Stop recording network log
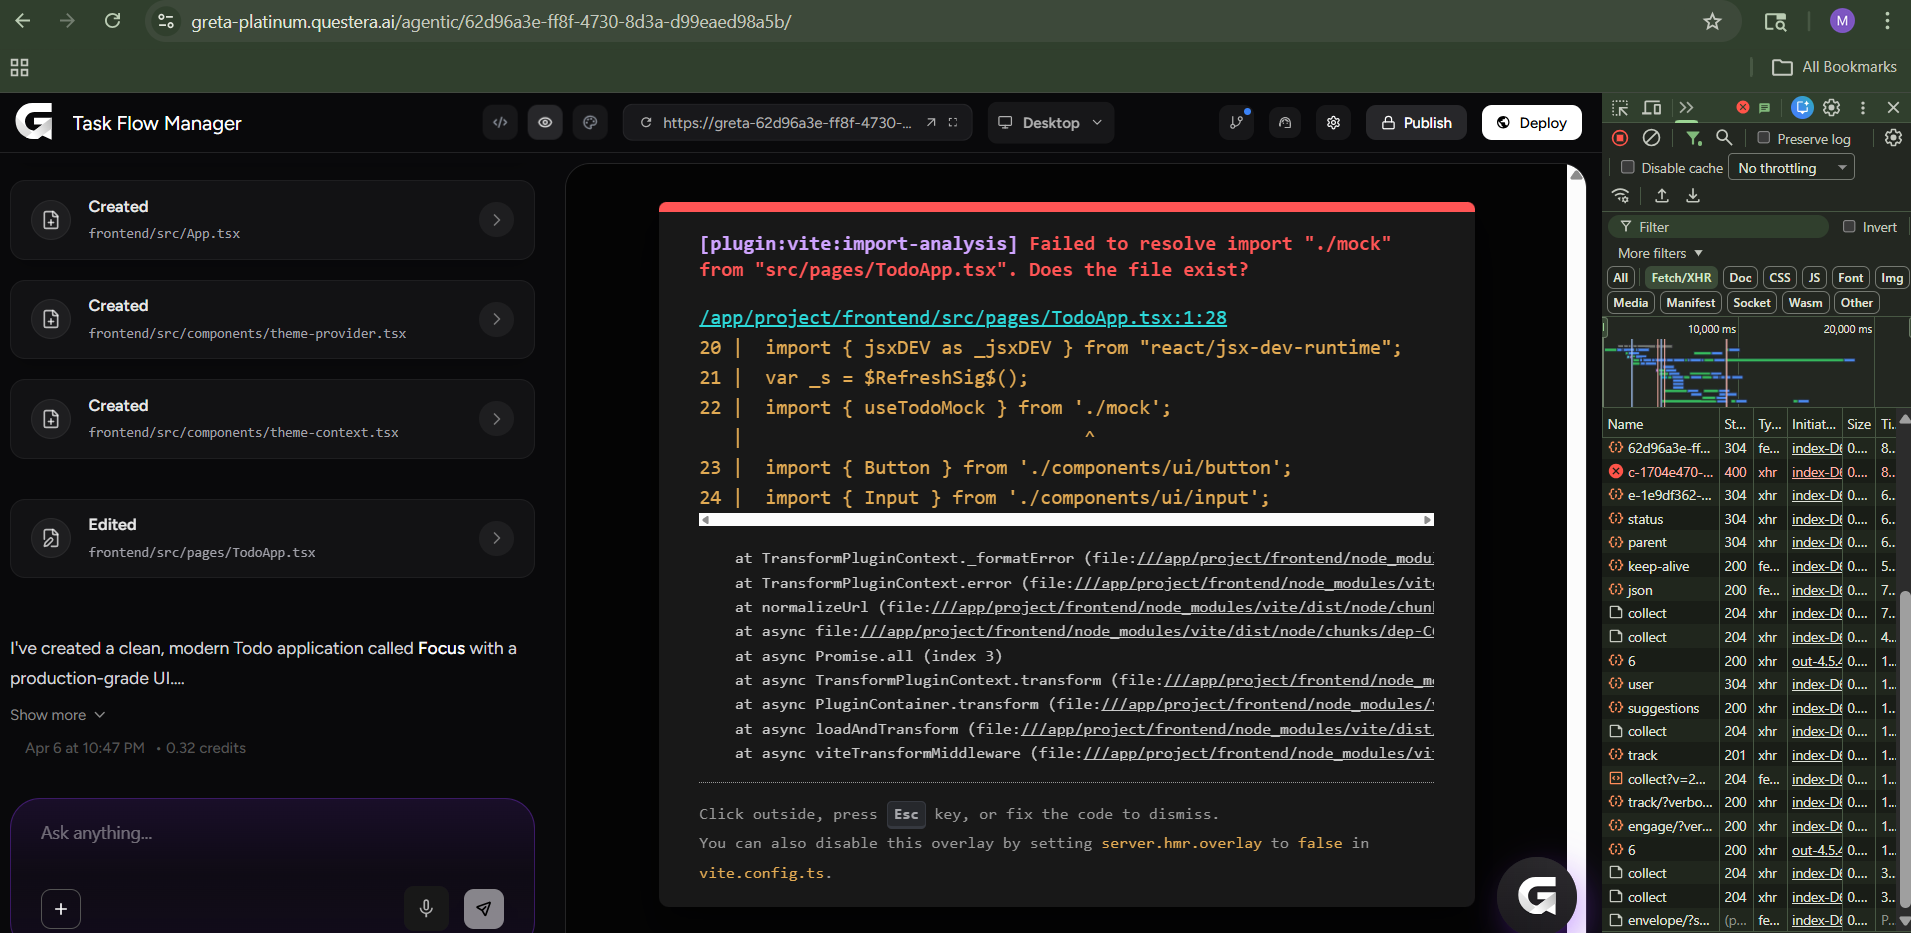 pos(1620,138)
